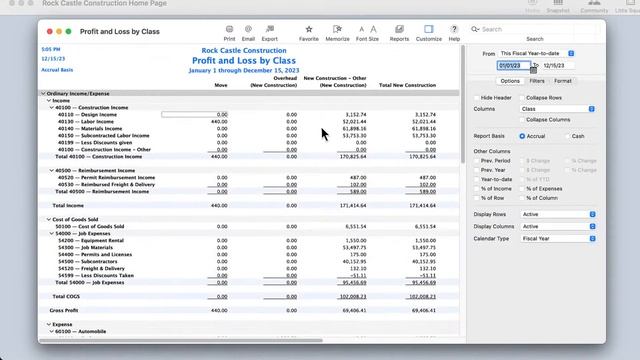Select the 40110 Design Income Move cell
This screenshot has width=640, height=360.
pos(194,115)
